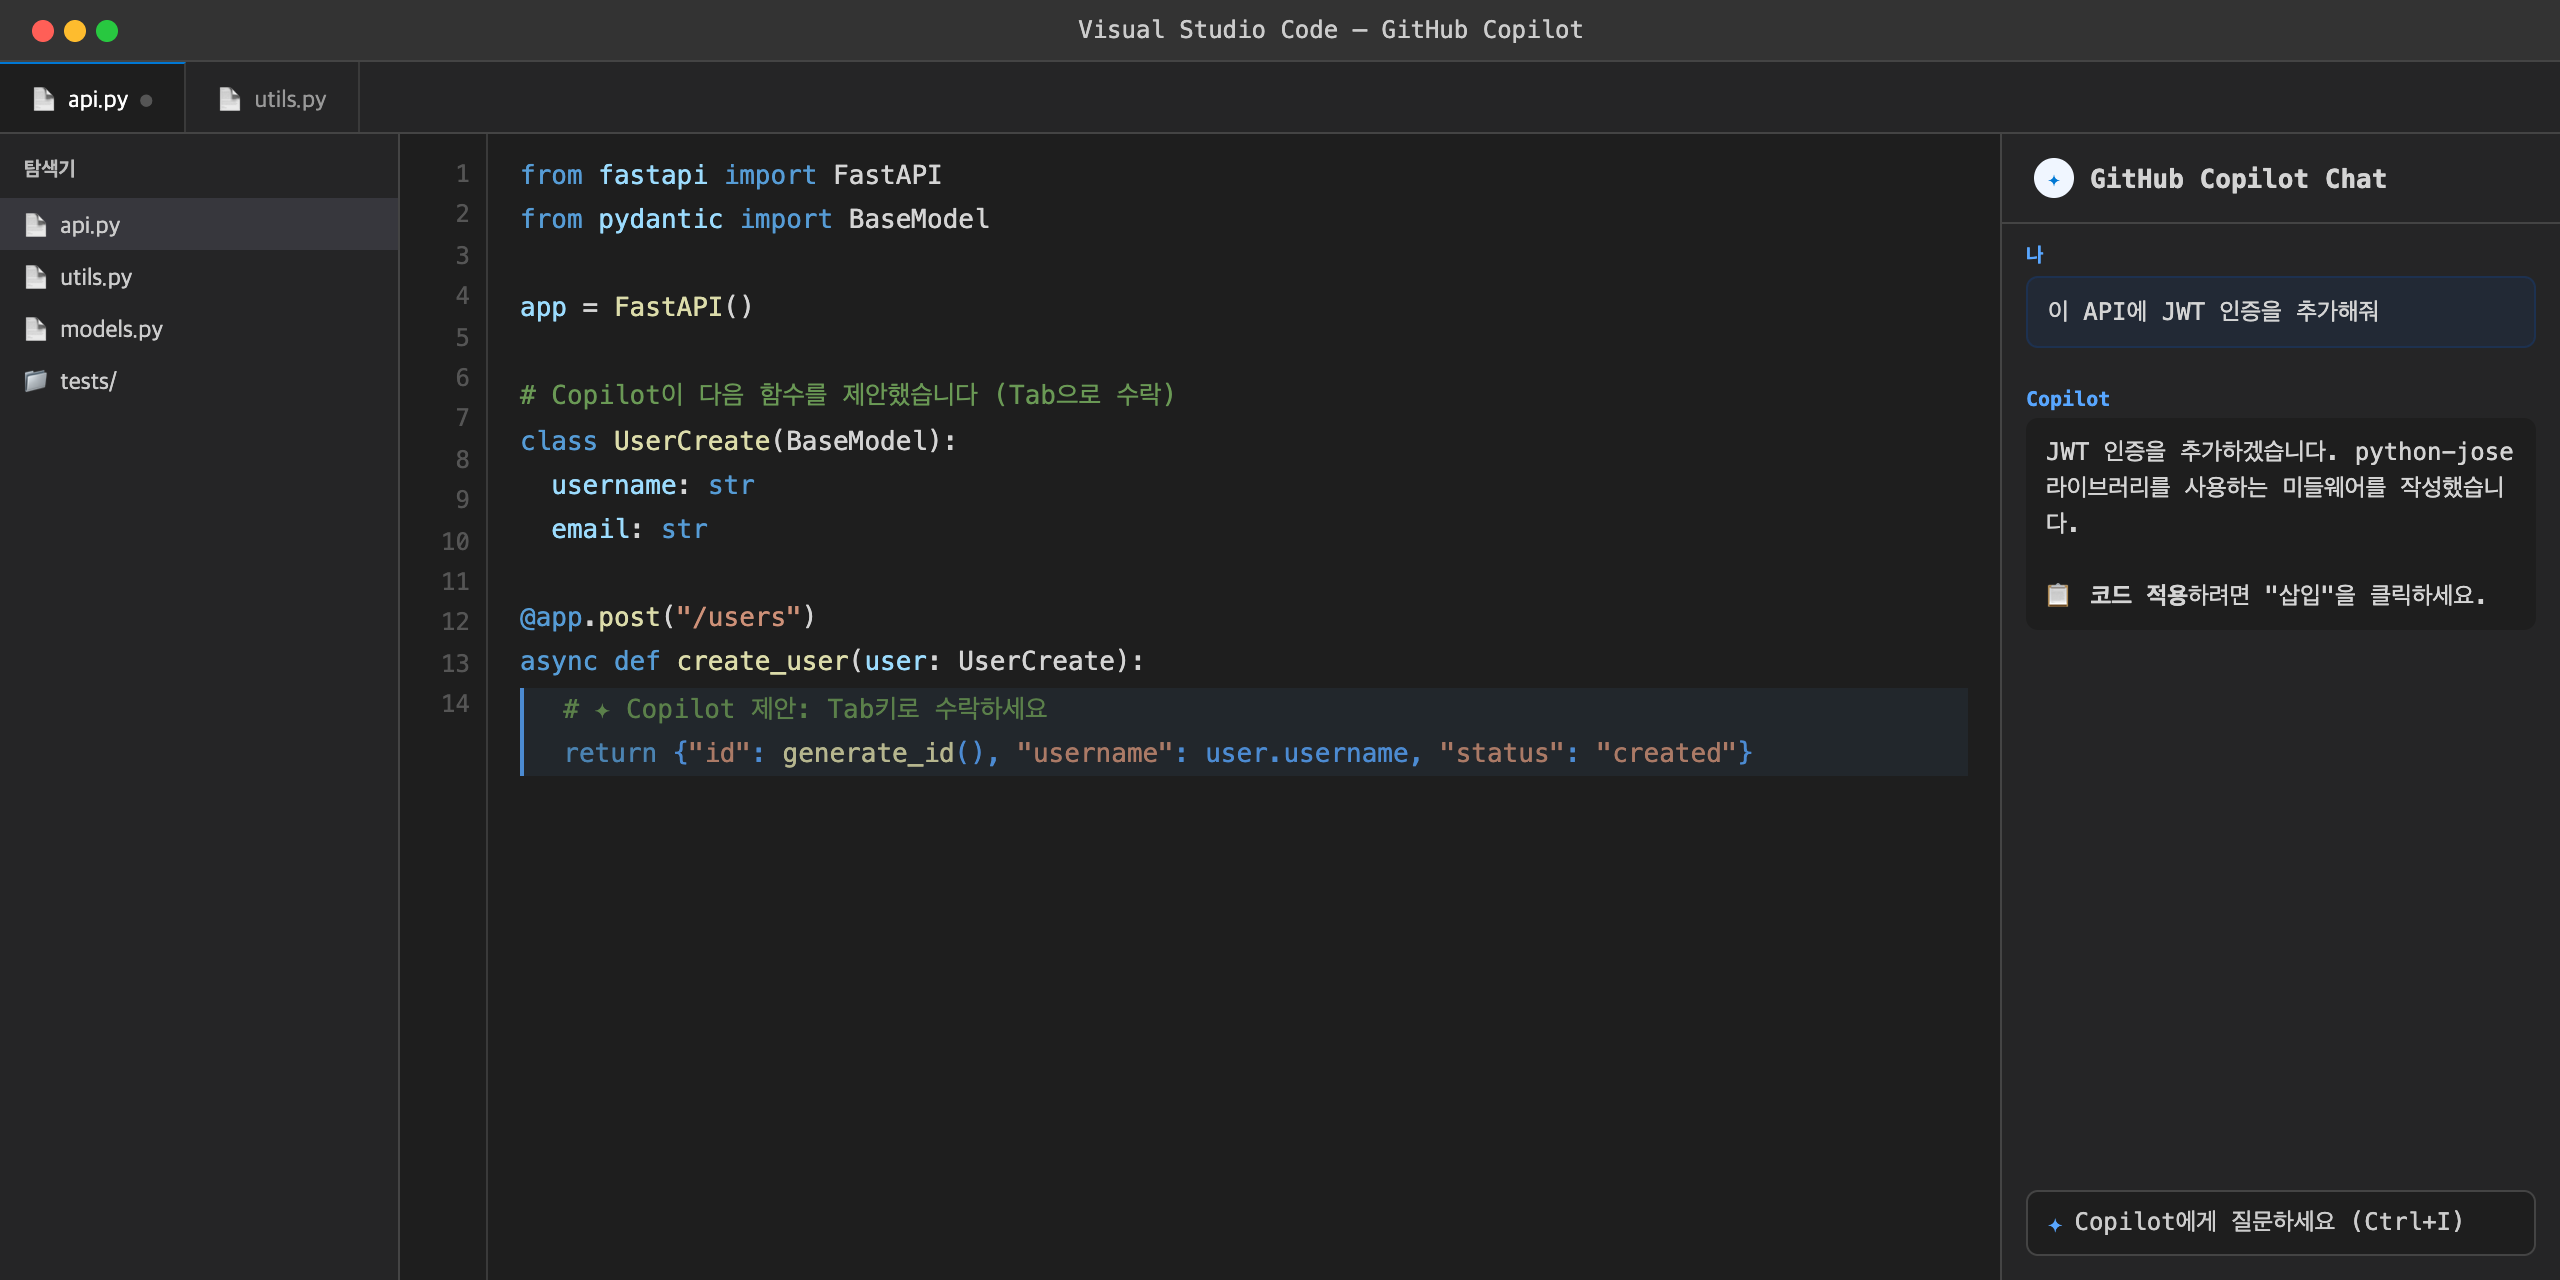Place cursor on 'from pydantic import BaseModel' line
Screen dimensions: 2560x1280
tap(755, 218)
